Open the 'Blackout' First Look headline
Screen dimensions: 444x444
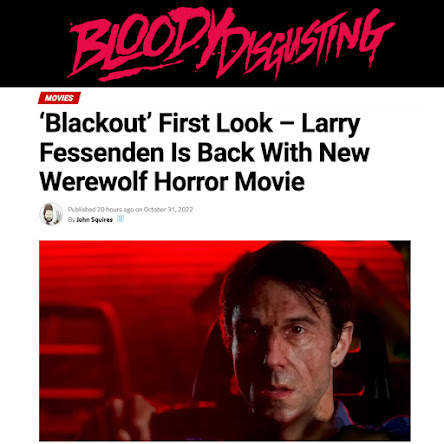click(204, 152)
